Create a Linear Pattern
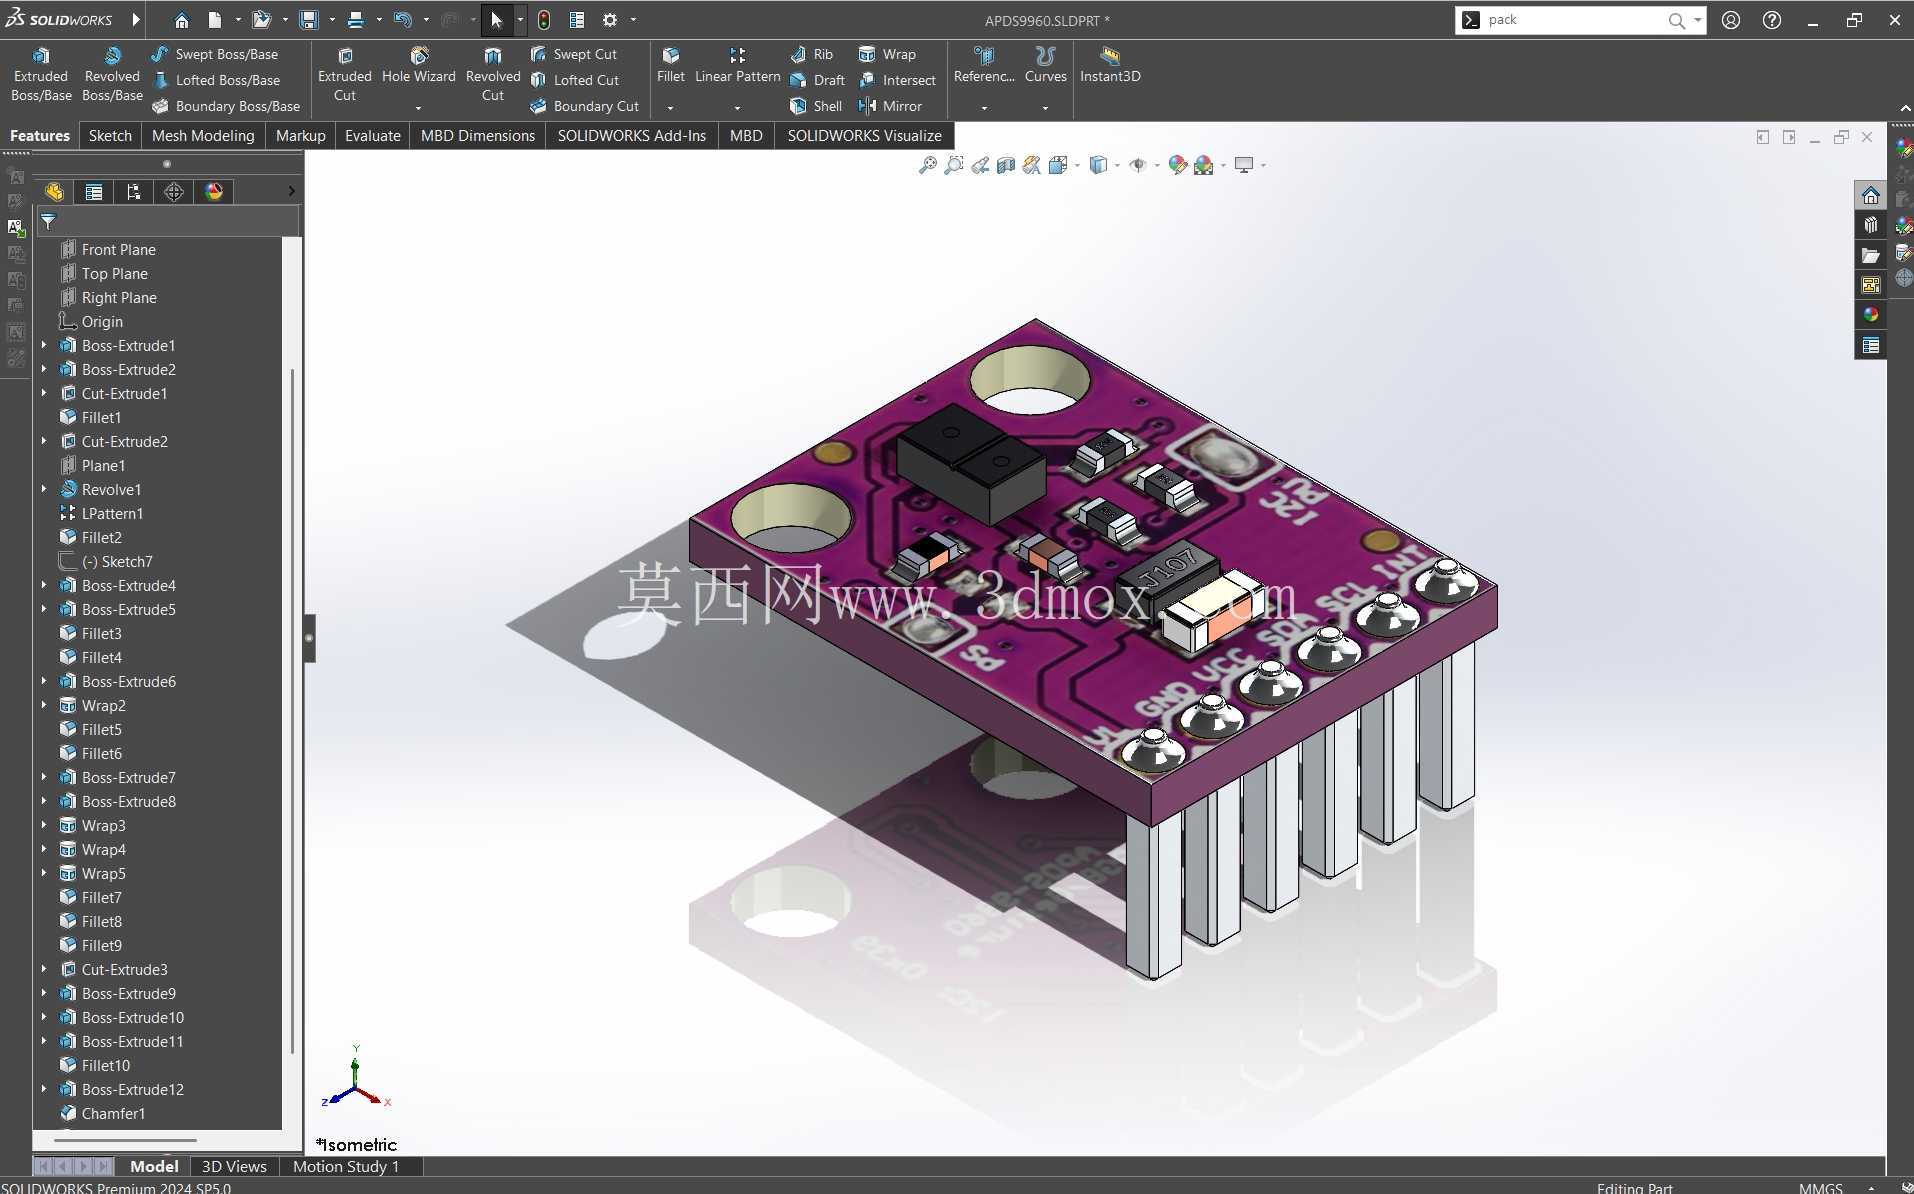The width and height of the screenshot is (1914, 1194). [x=738, y=66]
